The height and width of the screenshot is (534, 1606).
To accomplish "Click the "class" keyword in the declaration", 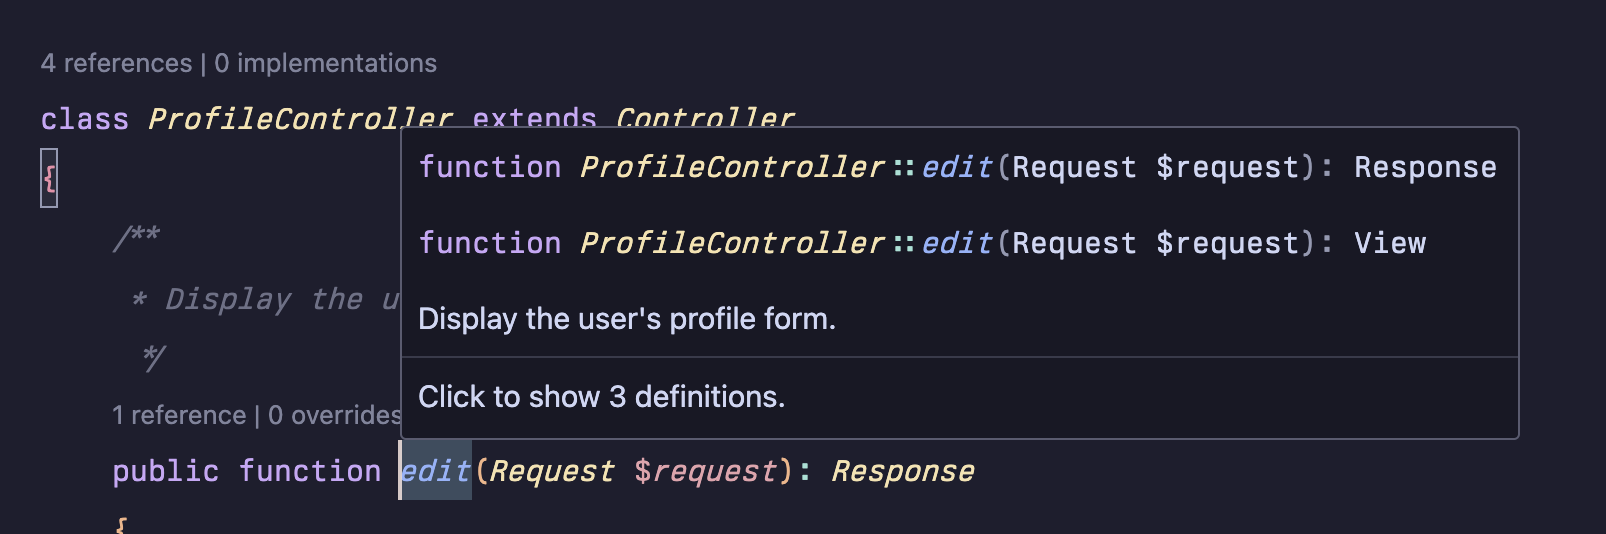I will tap(84, 119).
